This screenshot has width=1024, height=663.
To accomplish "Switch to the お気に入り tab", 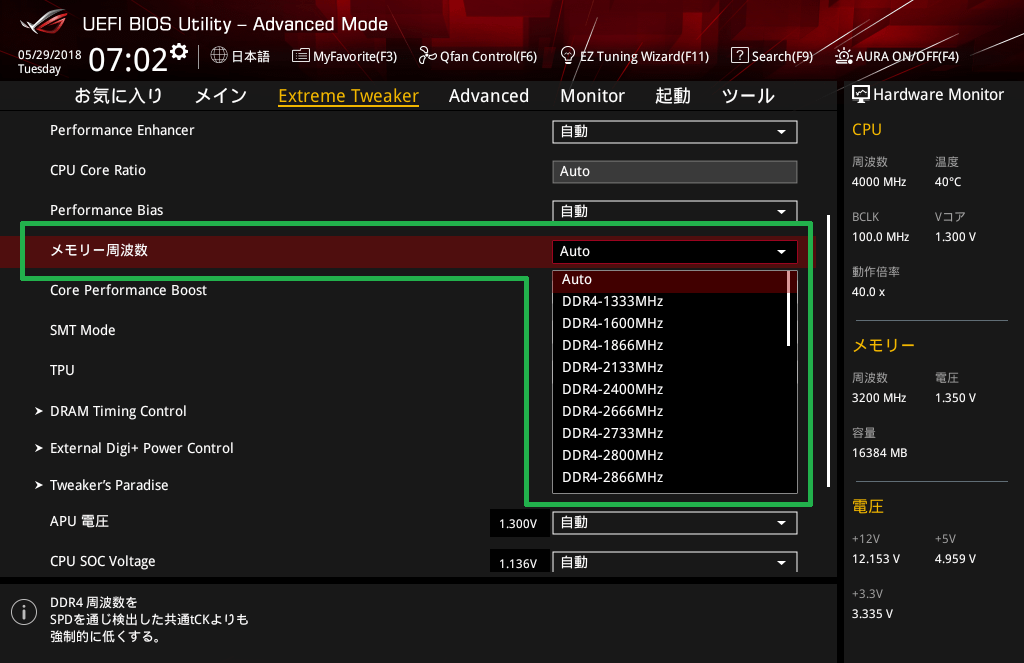I will click(118, 95).
